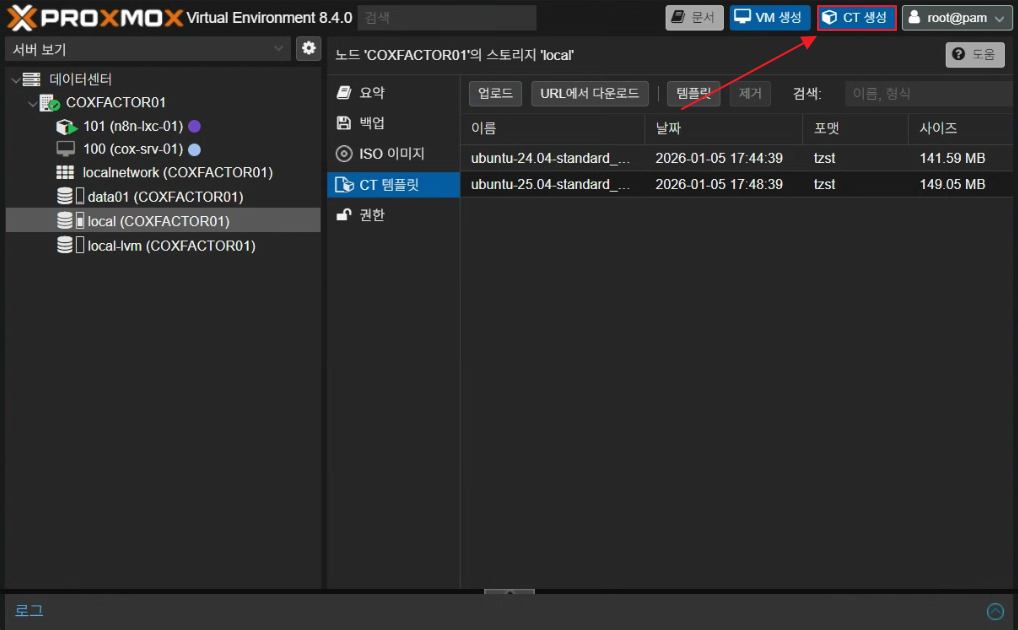Click the localnetwork grid icon
Screen dimensions: 1018x630
pyautogui.click(x=65, y=172)
